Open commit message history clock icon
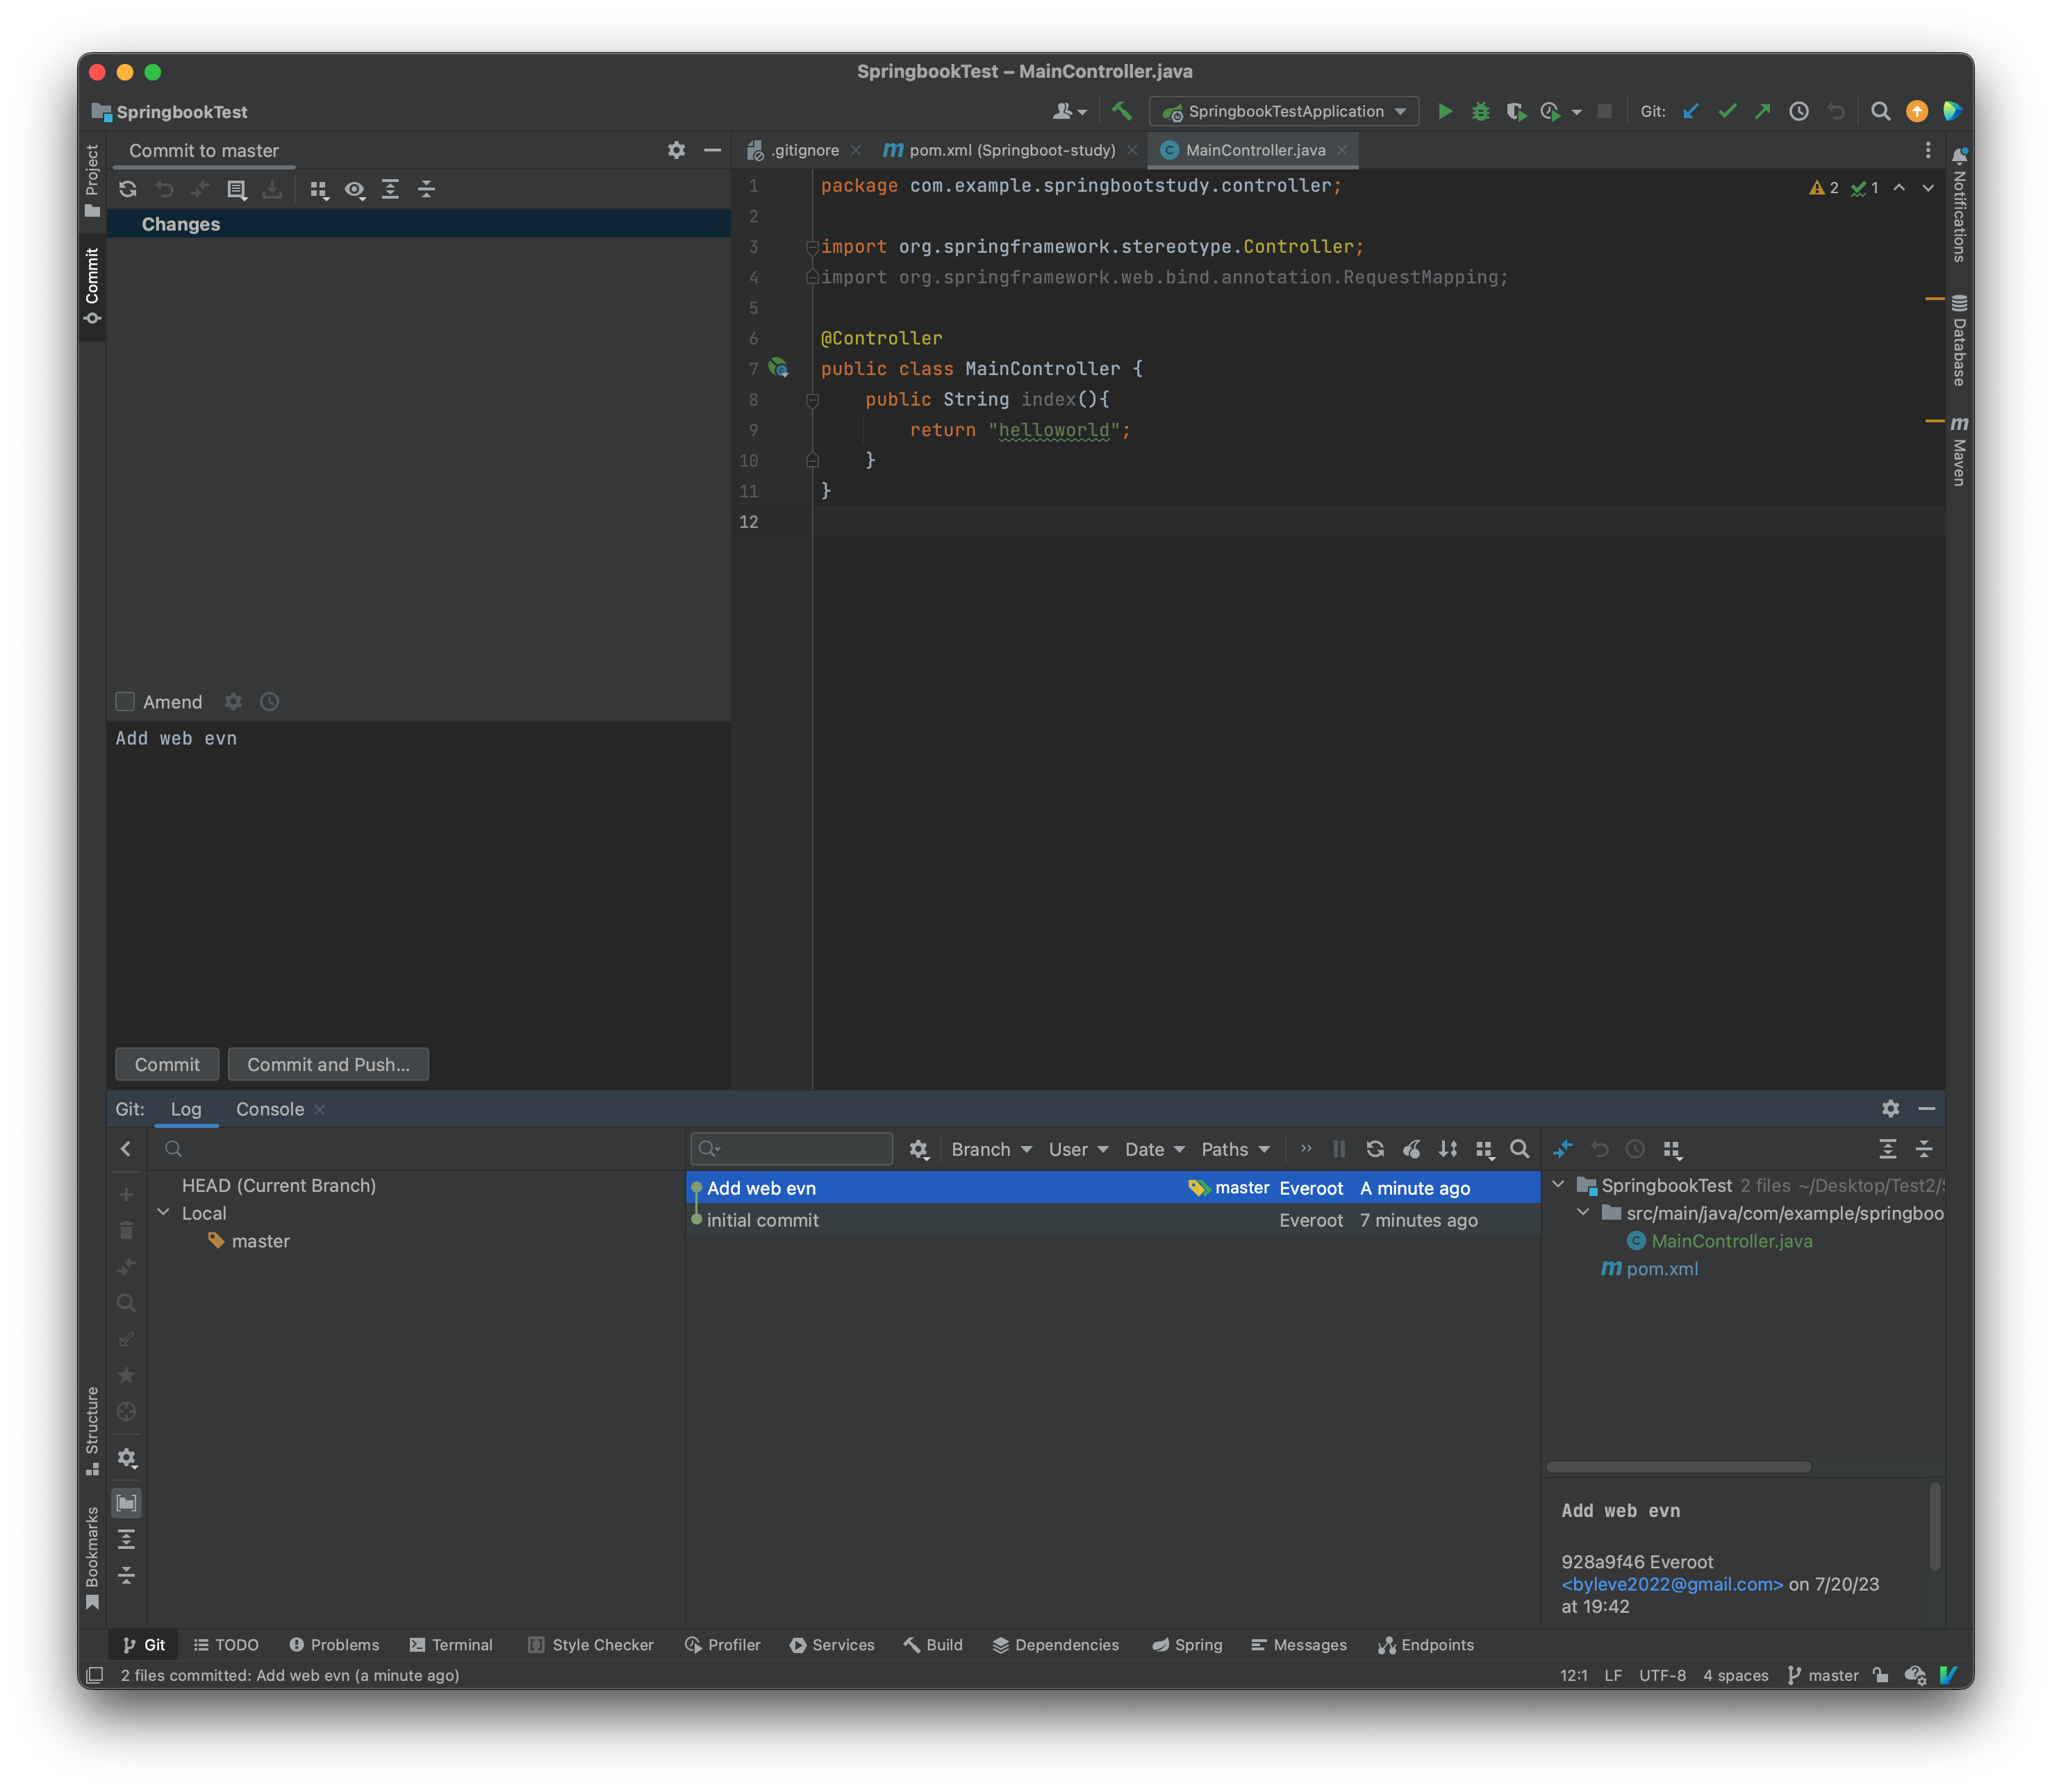2052x1792 pixels. 269,701
